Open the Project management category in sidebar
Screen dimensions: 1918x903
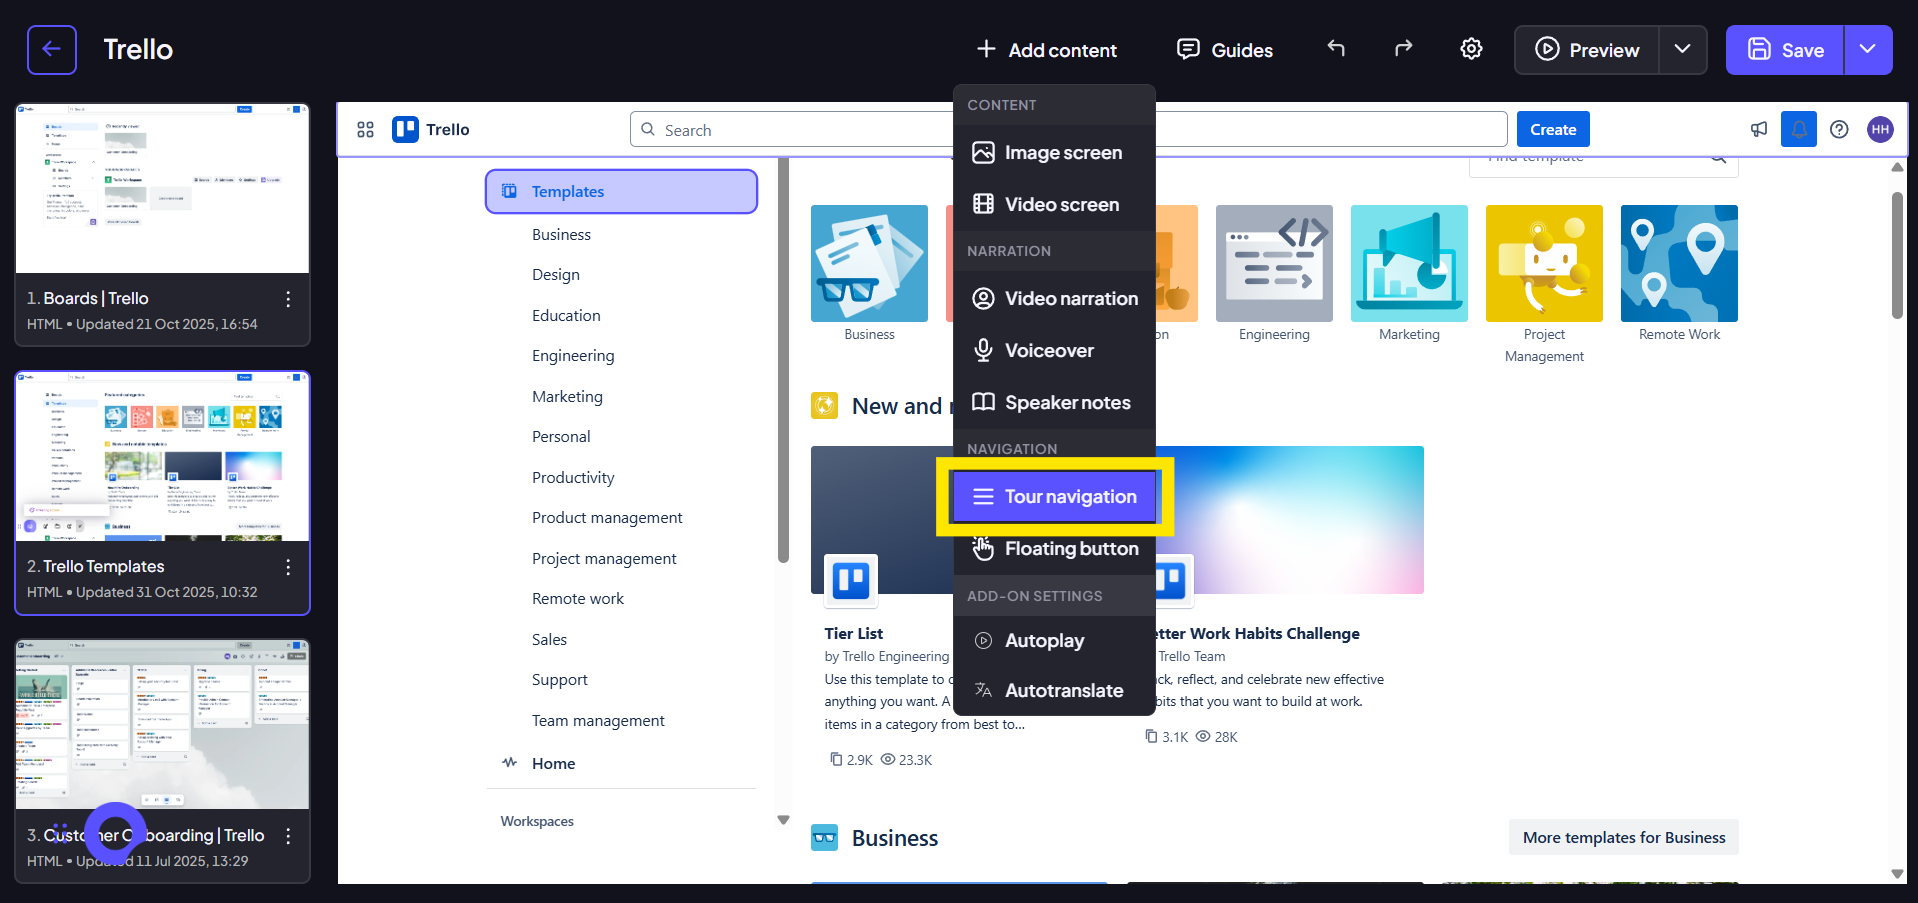(x=604, y=559)
